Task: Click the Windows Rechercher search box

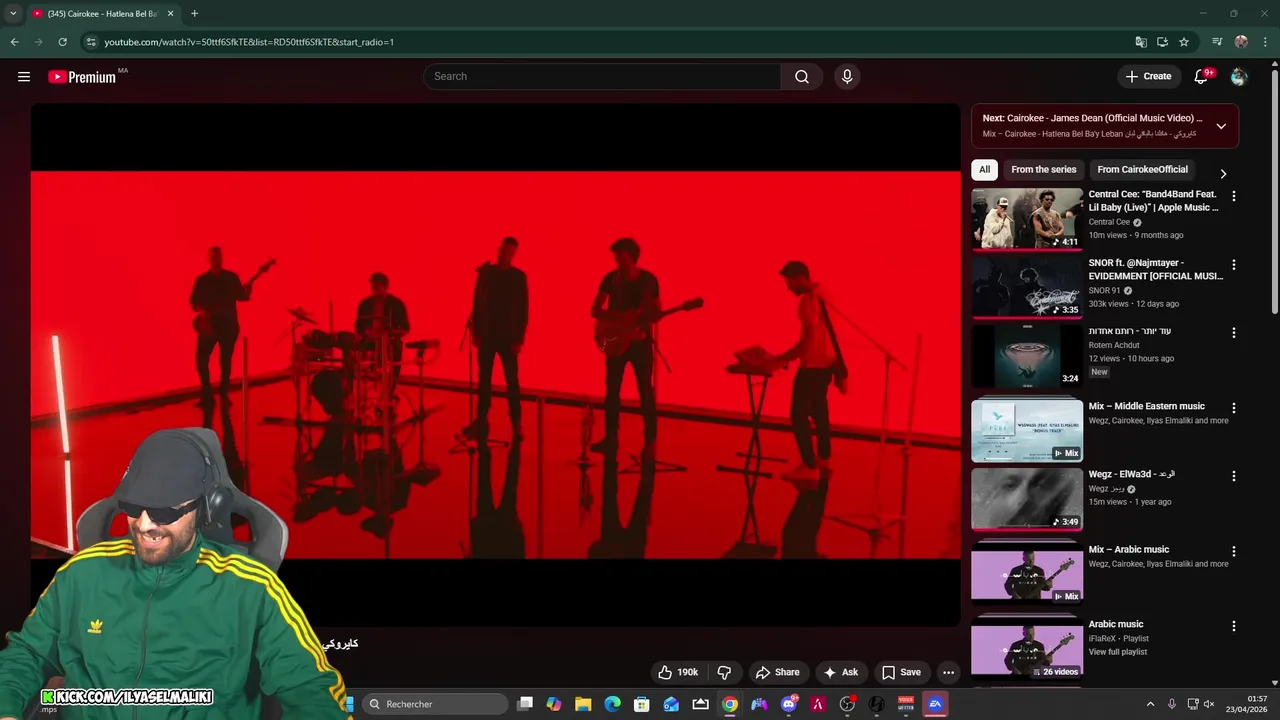Action: pyautogui.click(x=435, y=704)
